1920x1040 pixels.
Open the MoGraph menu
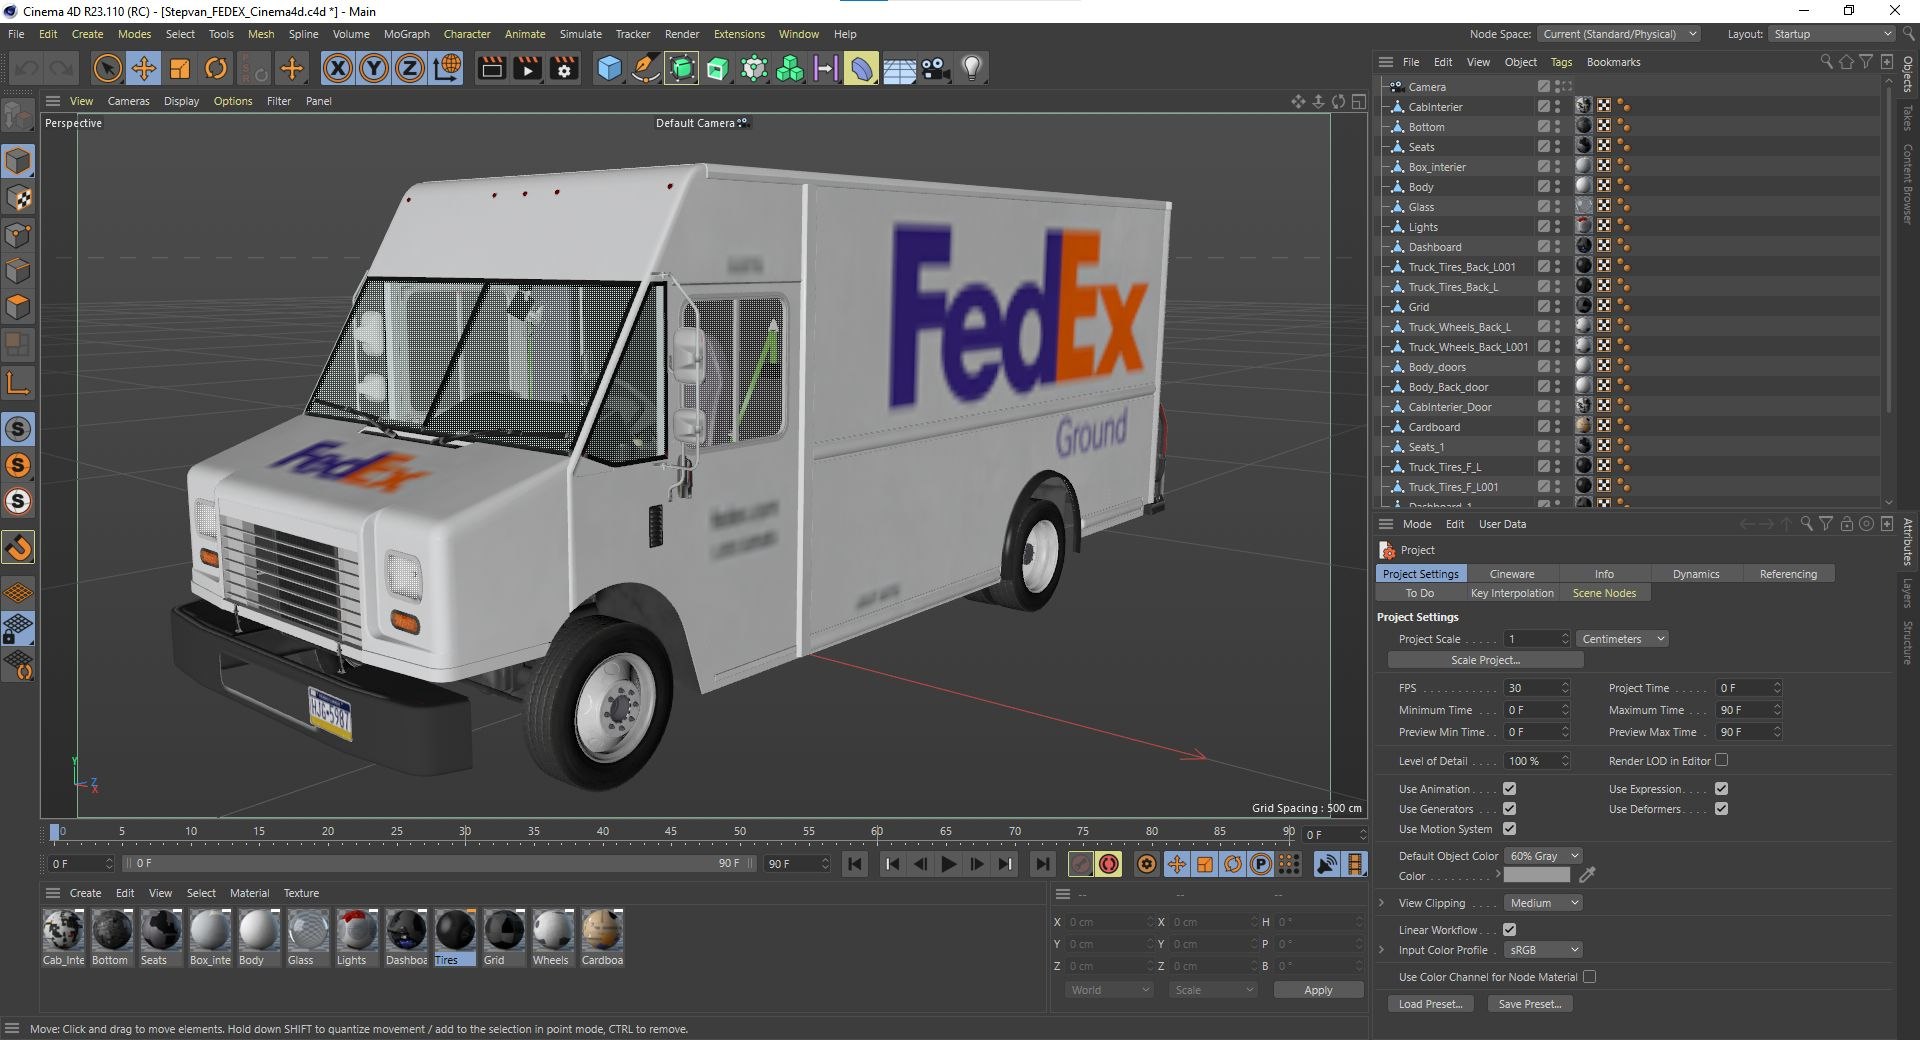click(406, 34)
